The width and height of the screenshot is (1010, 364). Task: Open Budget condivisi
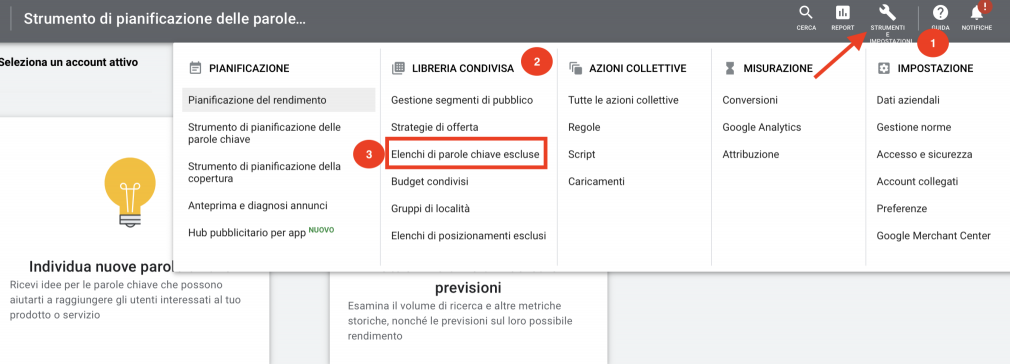coord(430,182)
